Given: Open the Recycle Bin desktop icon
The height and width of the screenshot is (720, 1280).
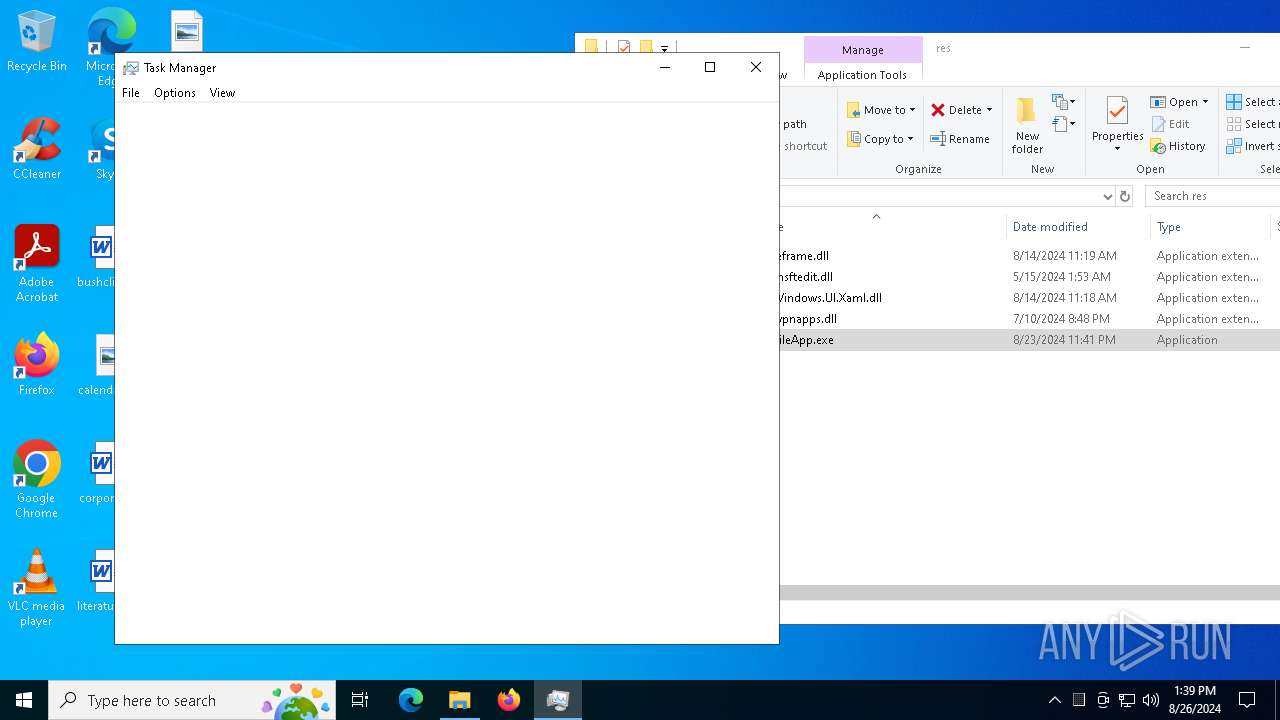Looking at the screenshot, I should (37, 42).
